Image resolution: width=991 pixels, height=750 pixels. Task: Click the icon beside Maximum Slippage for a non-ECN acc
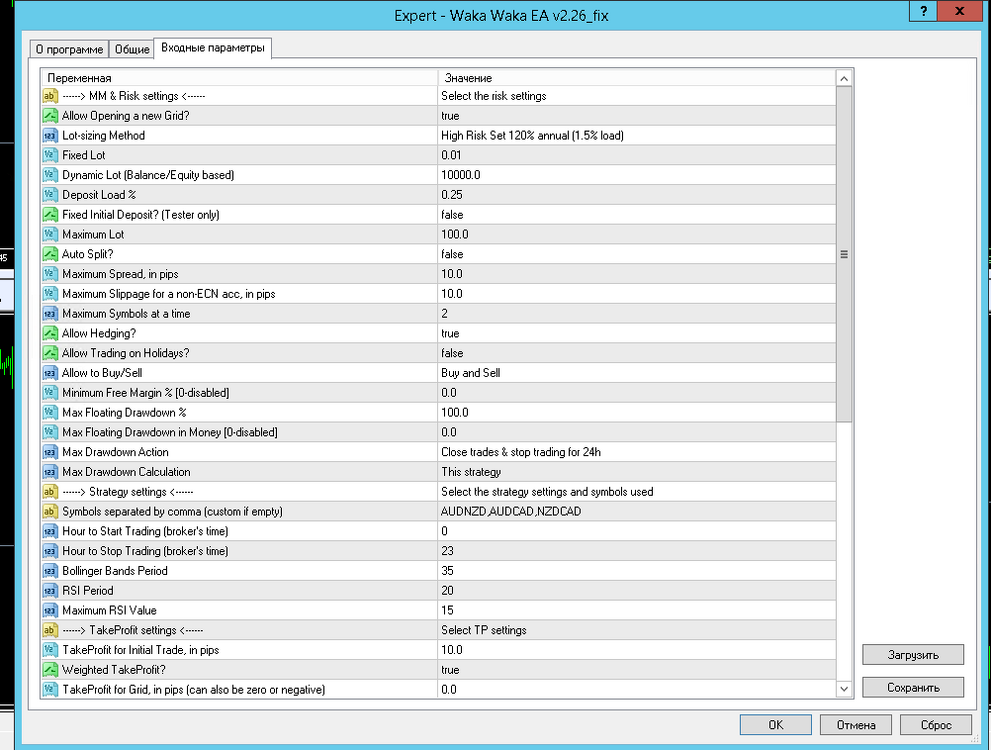coord(50,294)
